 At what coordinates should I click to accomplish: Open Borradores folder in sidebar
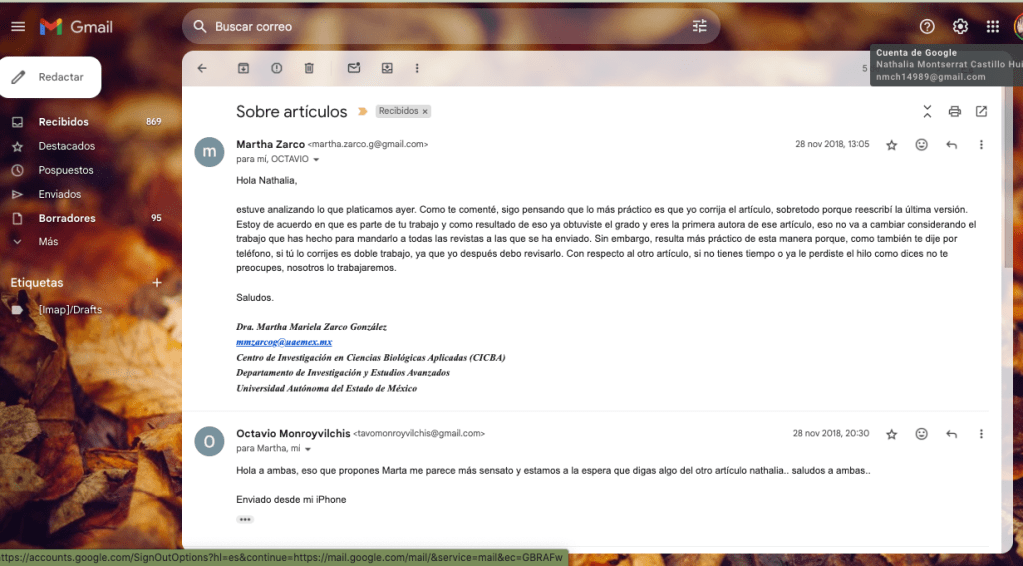(x=67, y=218)
